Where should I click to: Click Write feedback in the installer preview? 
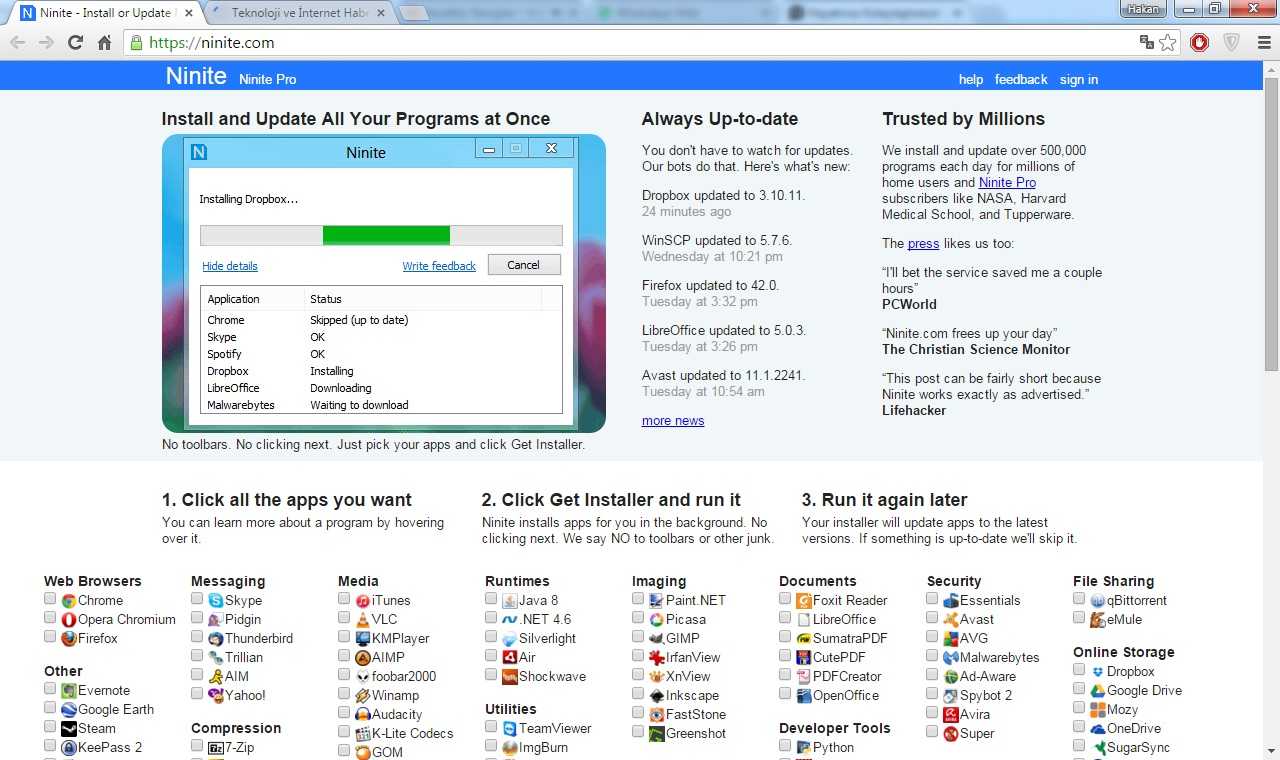click(x=439, y=266)
